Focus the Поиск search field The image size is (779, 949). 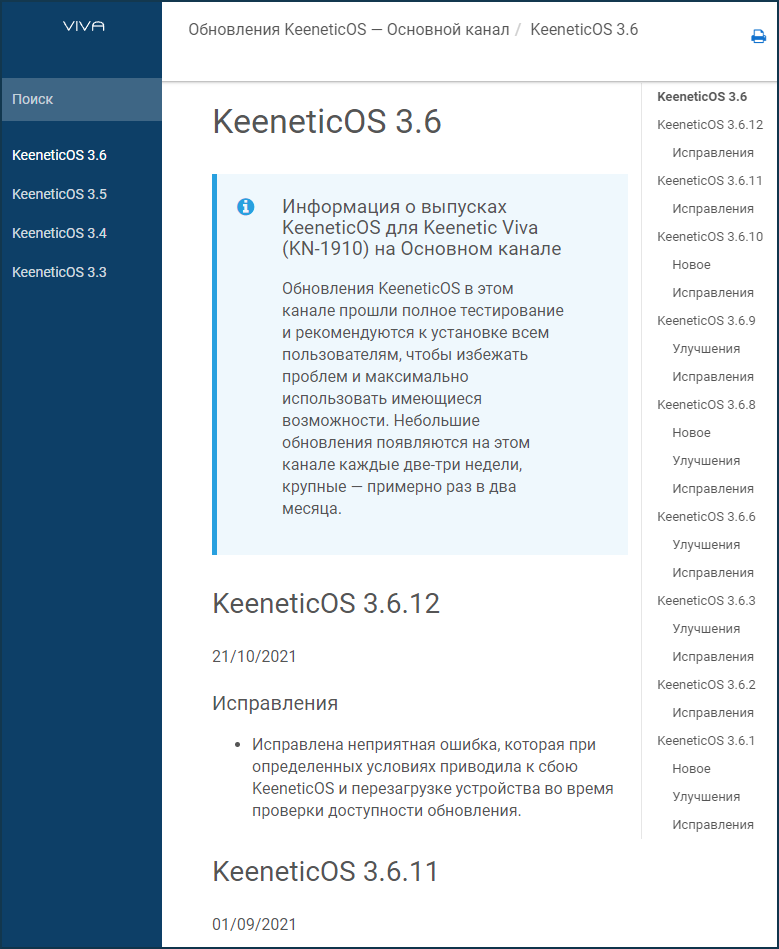click(x=82, y=99)
